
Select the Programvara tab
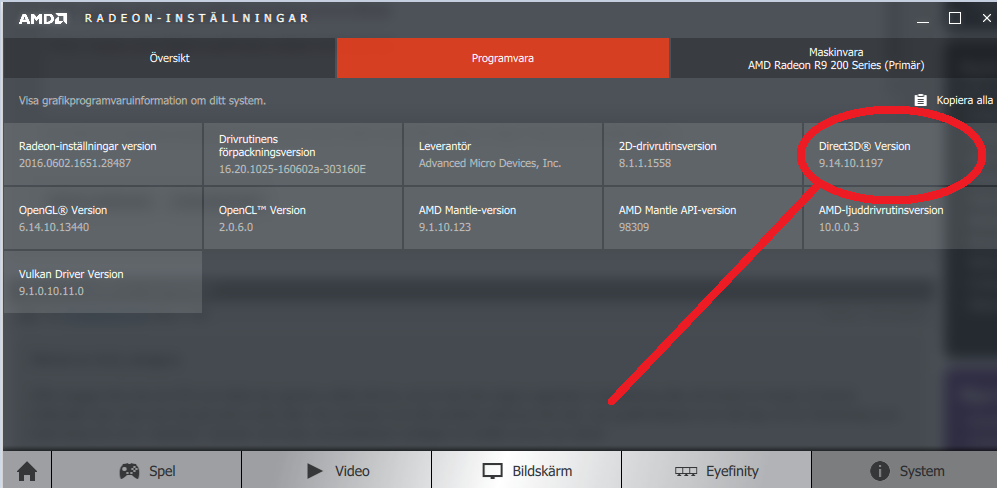tap(502, 58)
